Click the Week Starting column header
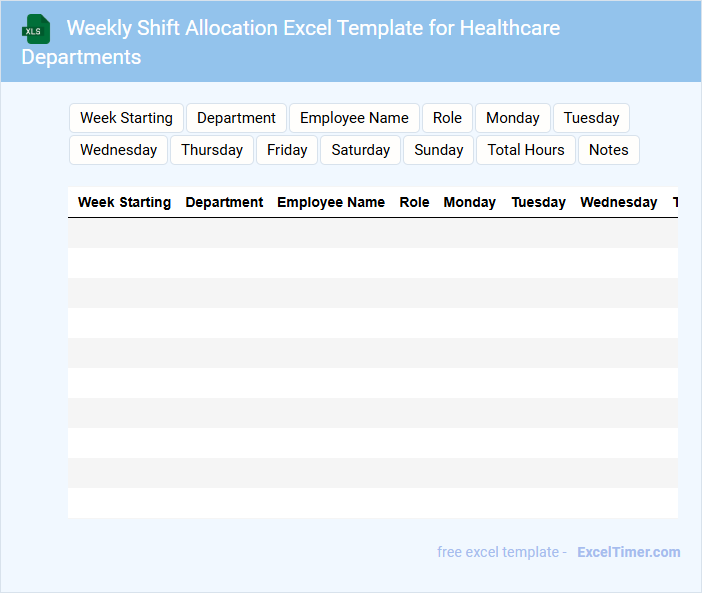702x593 pixels. click(x=124, y=202)
